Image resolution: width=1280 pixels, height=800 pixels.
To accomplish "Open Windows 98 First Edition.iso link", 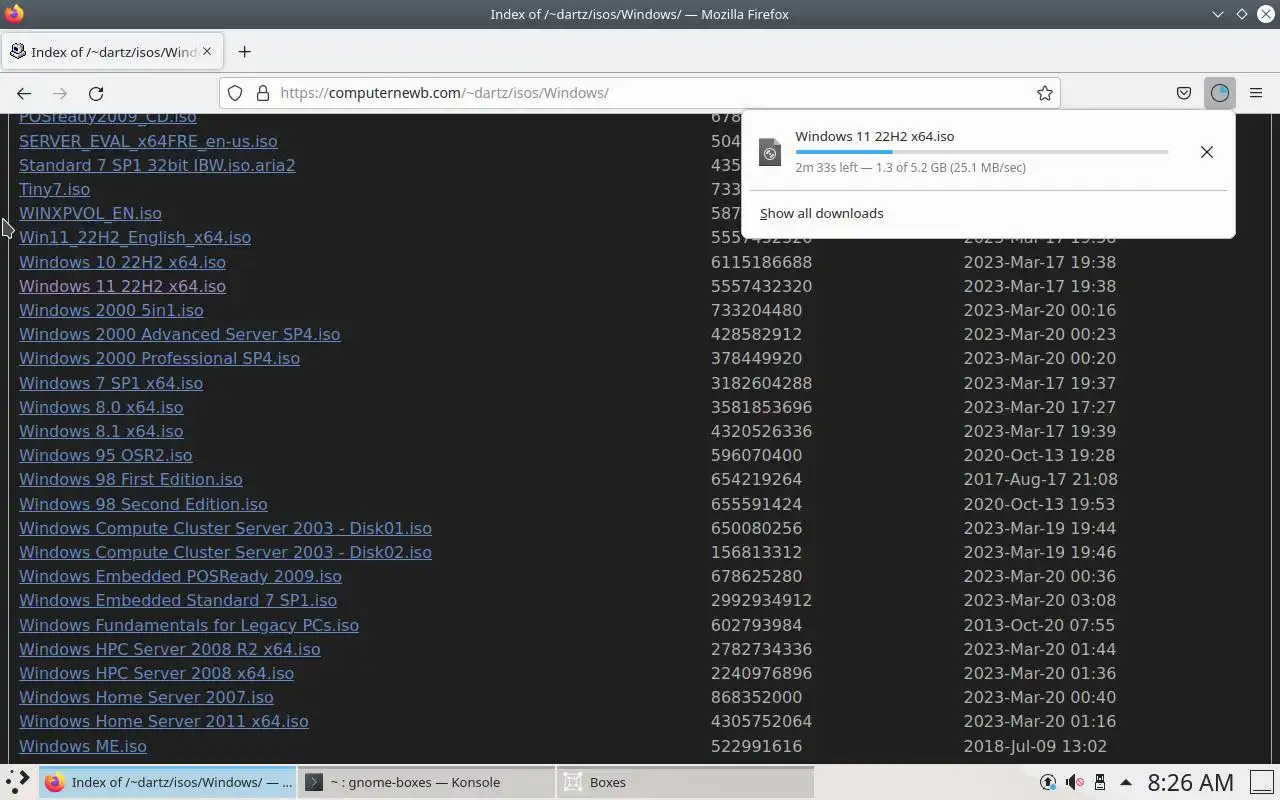I will (131, 479).
